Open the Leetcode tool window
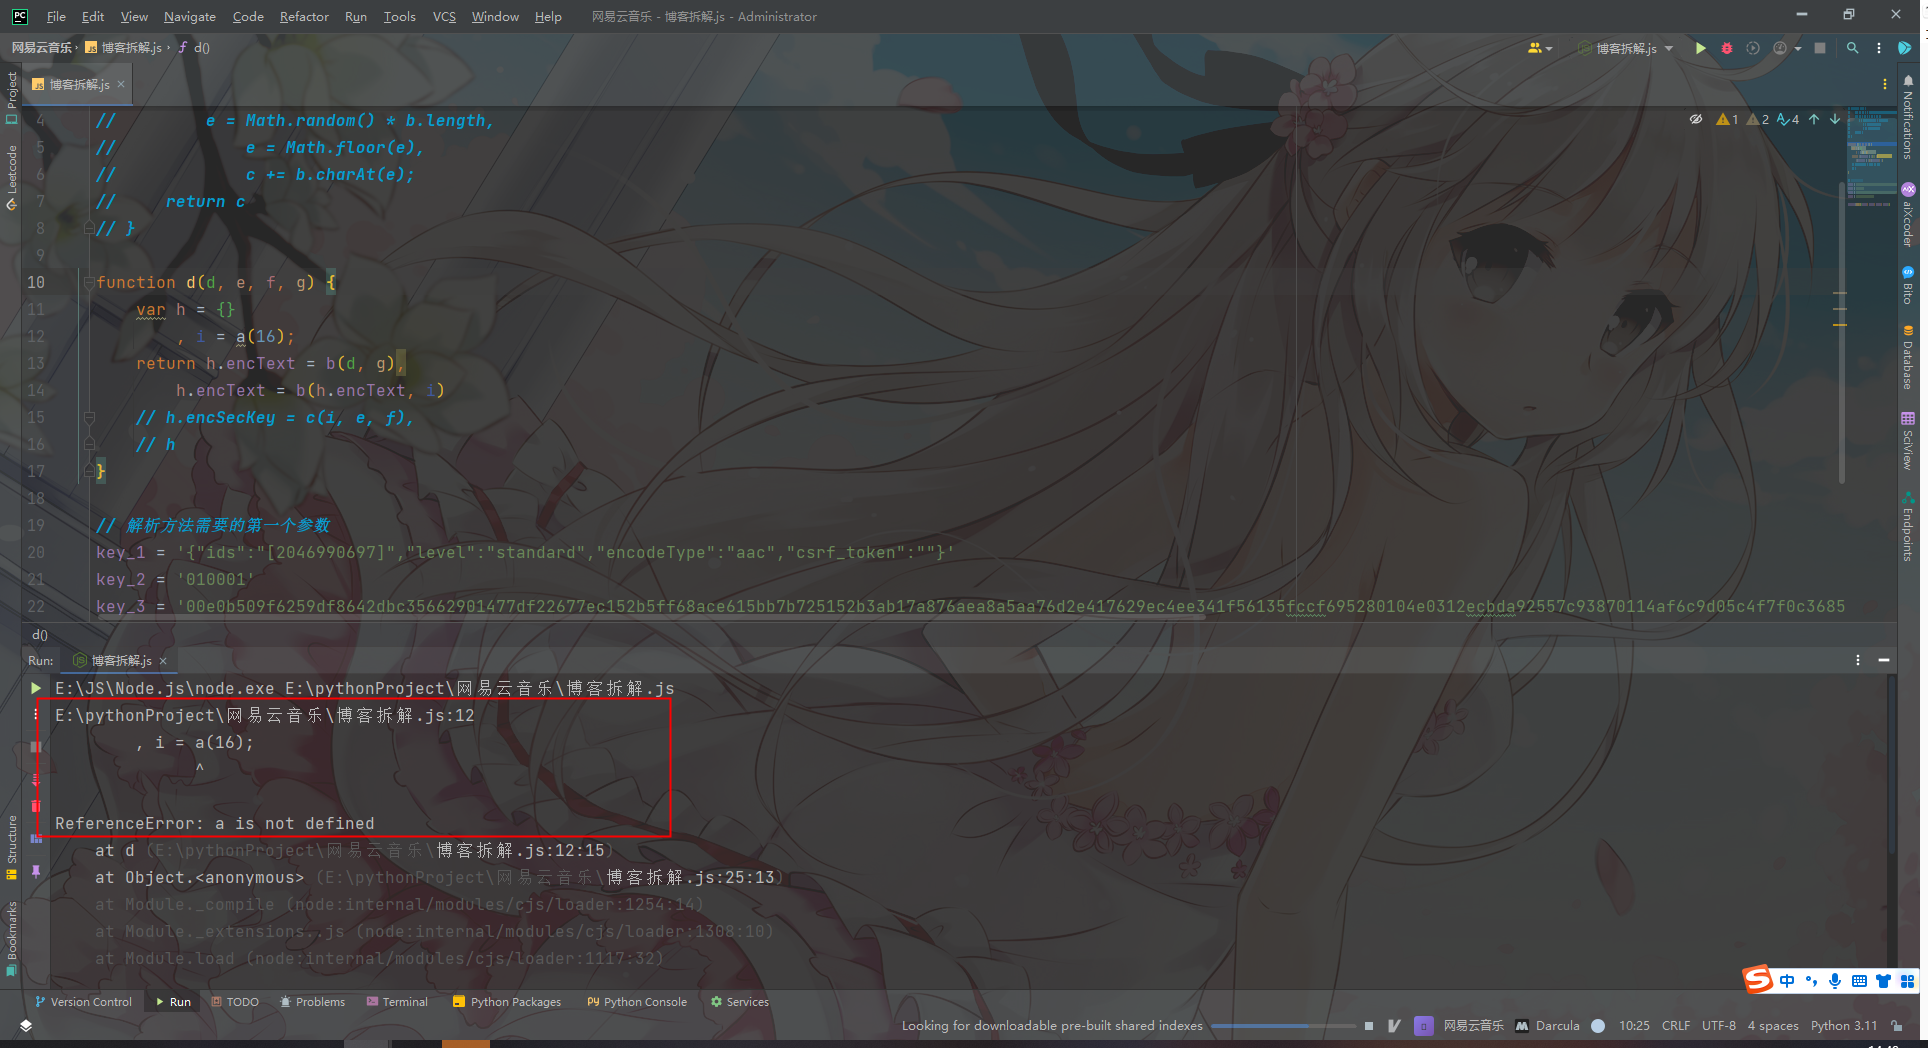The image size is (1928, 1048). 12,177
